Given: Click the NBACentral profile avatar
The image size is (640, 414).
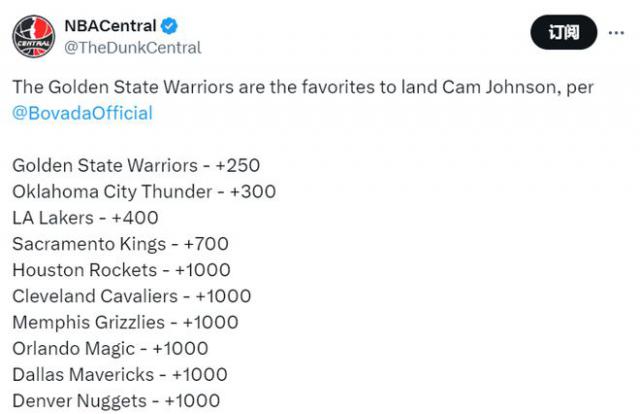Looking at the screenshot, I should pyautogui.click(x=33, y=36).
